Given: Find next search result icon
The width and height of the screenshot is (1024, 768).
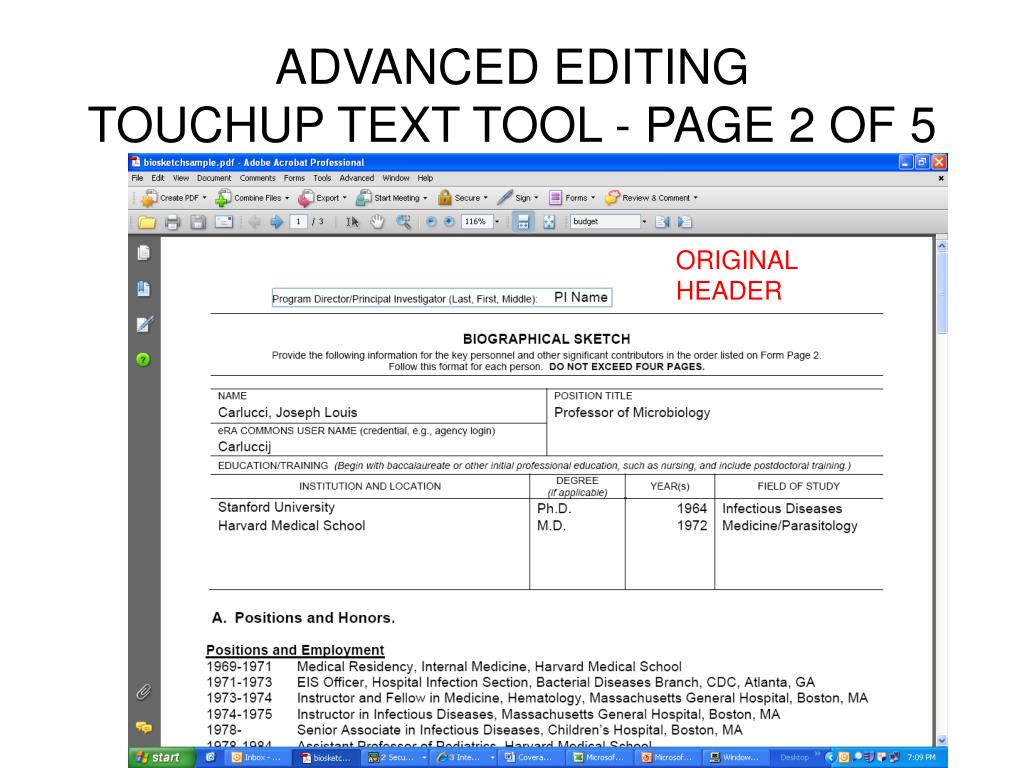Looking at the screenshot, I should pyautogui.click(x=684, y=222).
